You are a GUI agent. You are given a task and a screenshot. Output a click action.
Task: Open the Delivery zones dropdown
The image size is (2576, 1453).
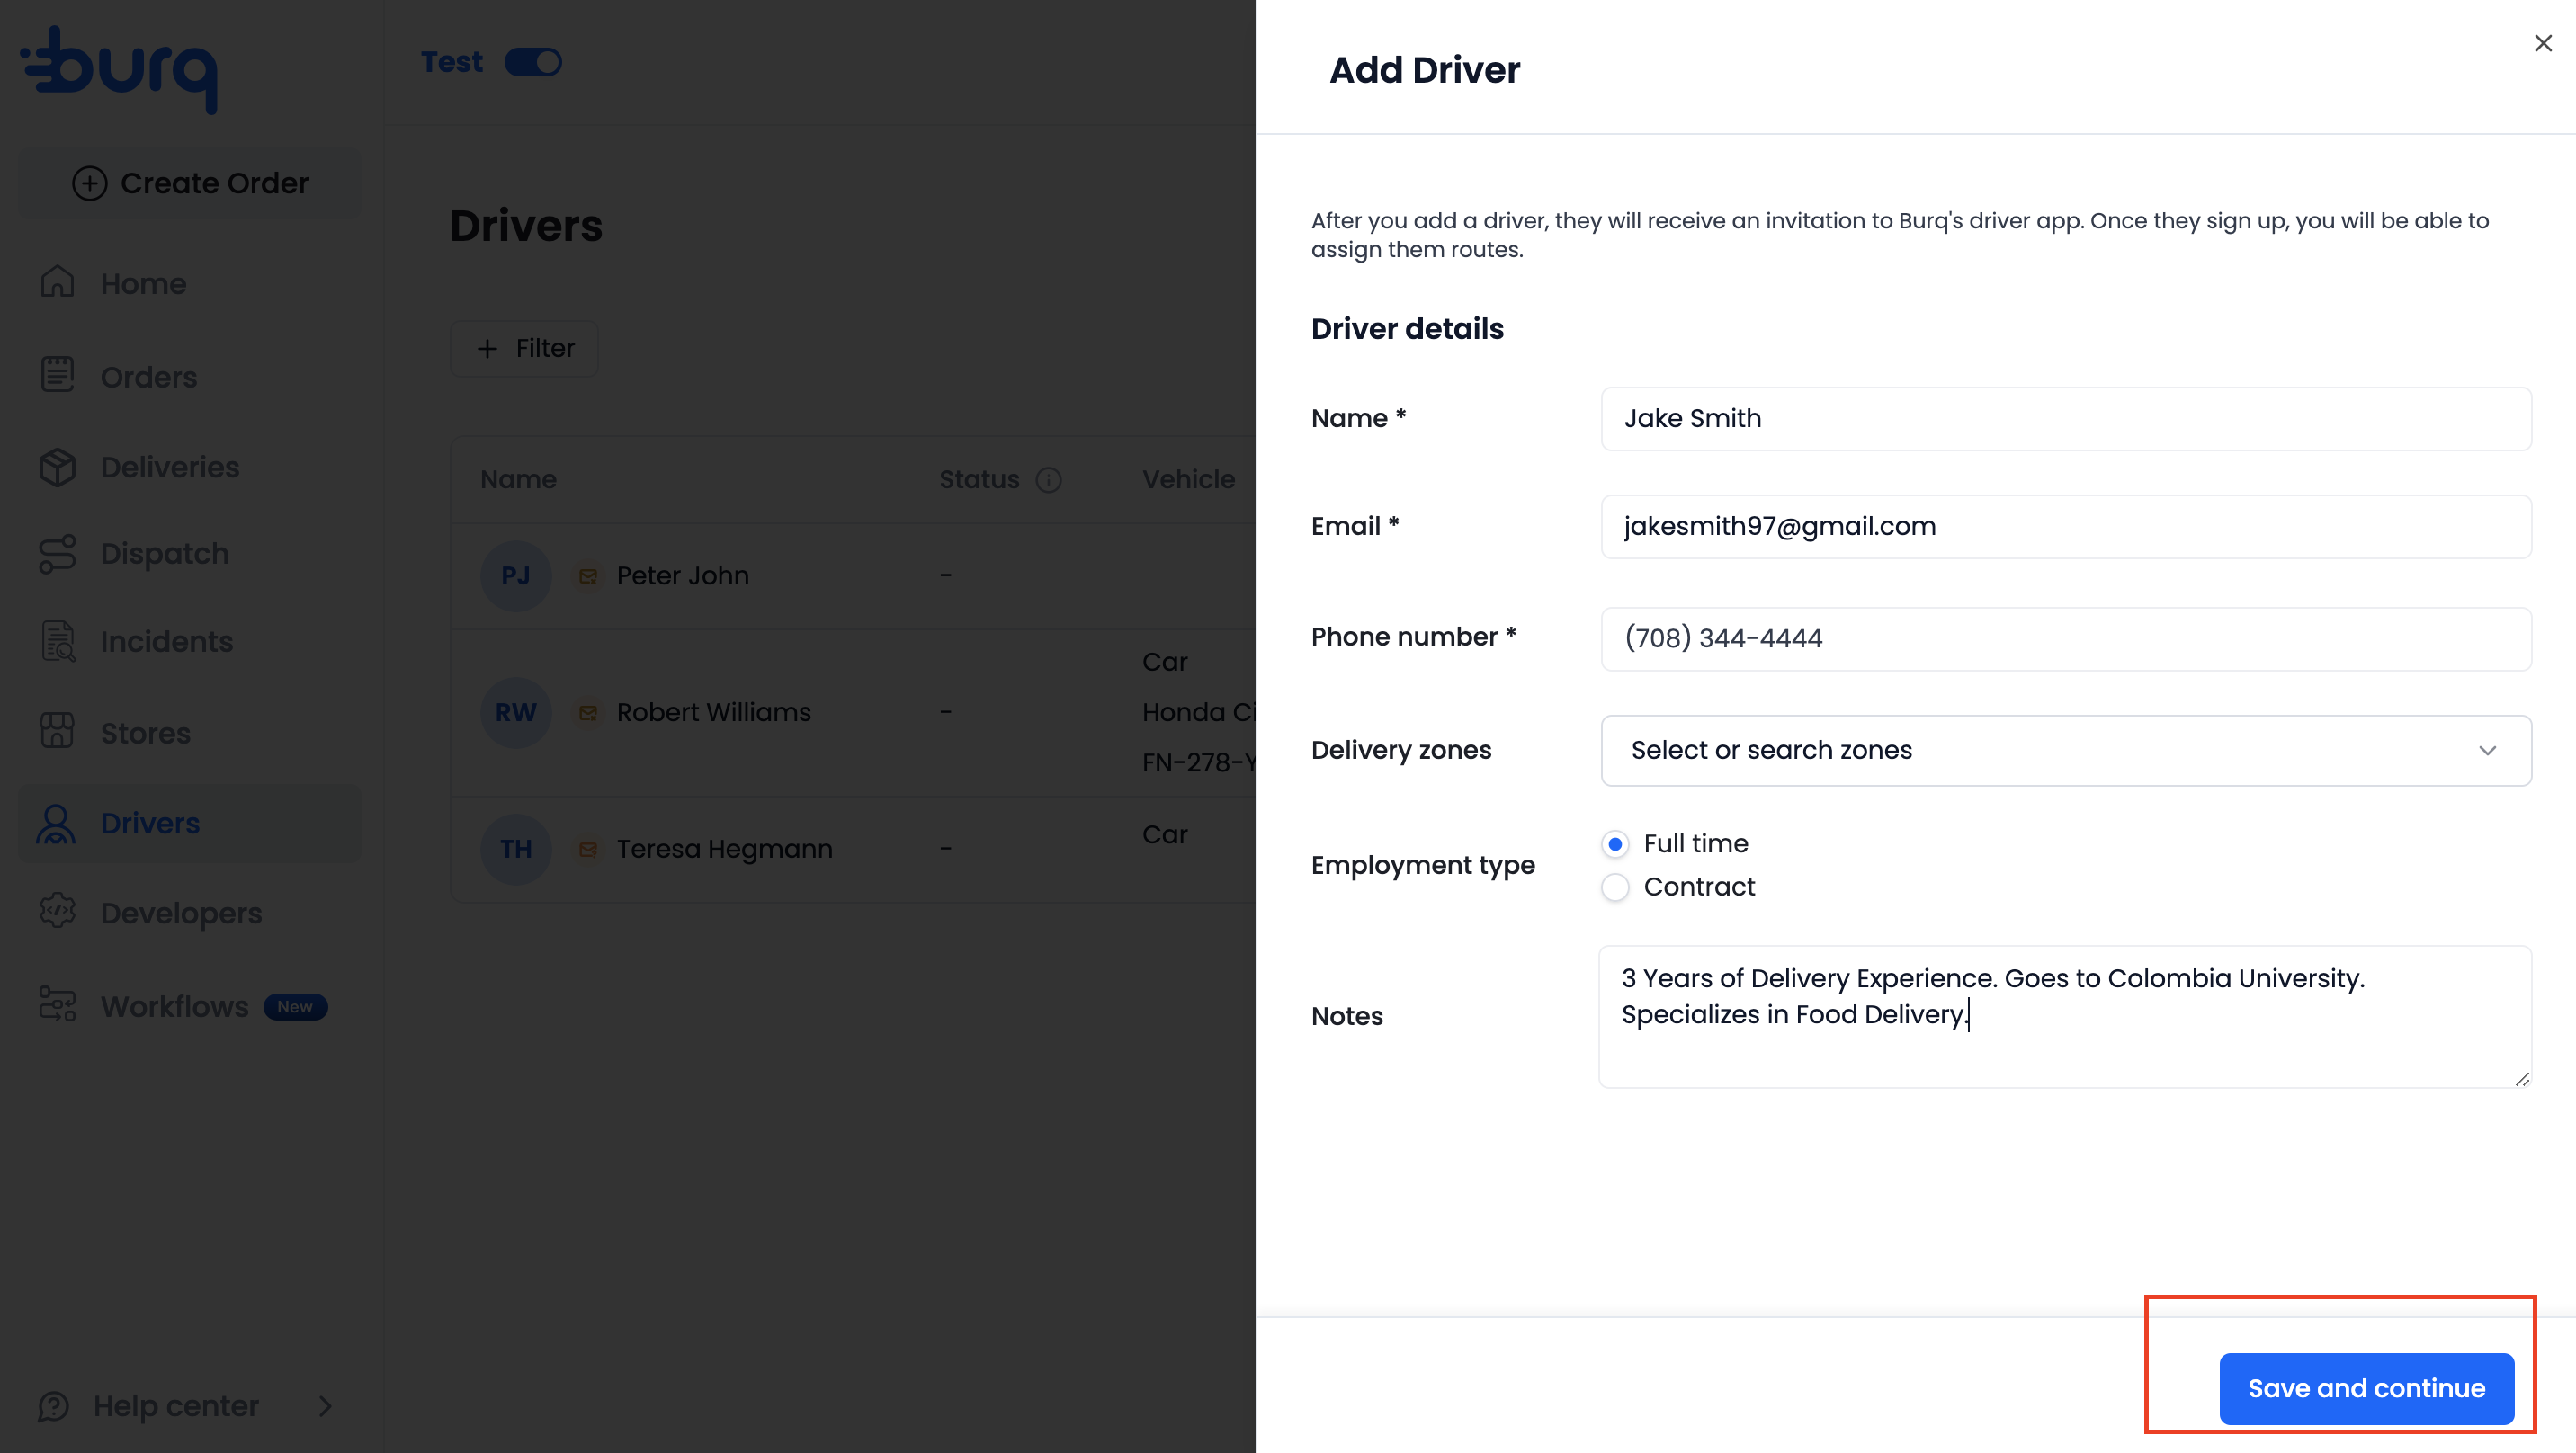click(2066, 750)
